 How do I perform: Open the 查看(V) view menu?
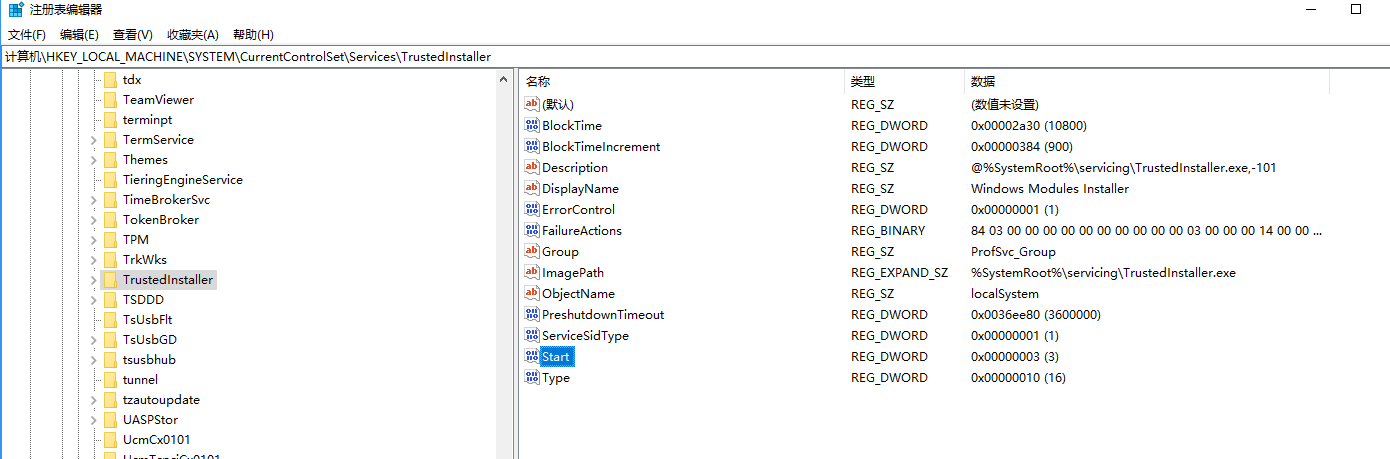tap(133, 35)
